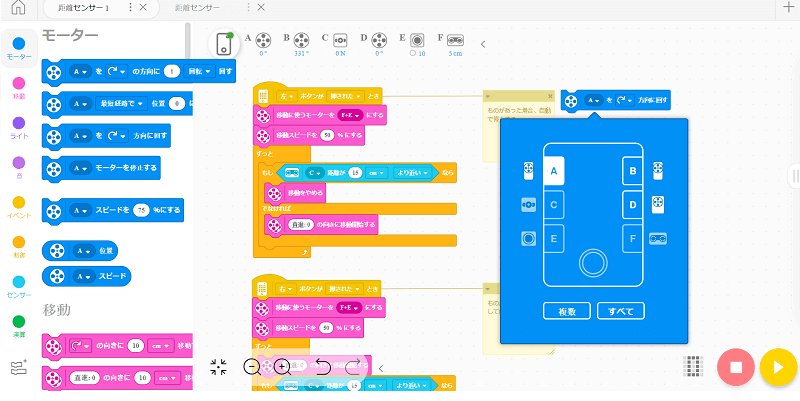Open the 距離センサー tab options menu
The image size is (800, 401).
(x=248, y=7)
